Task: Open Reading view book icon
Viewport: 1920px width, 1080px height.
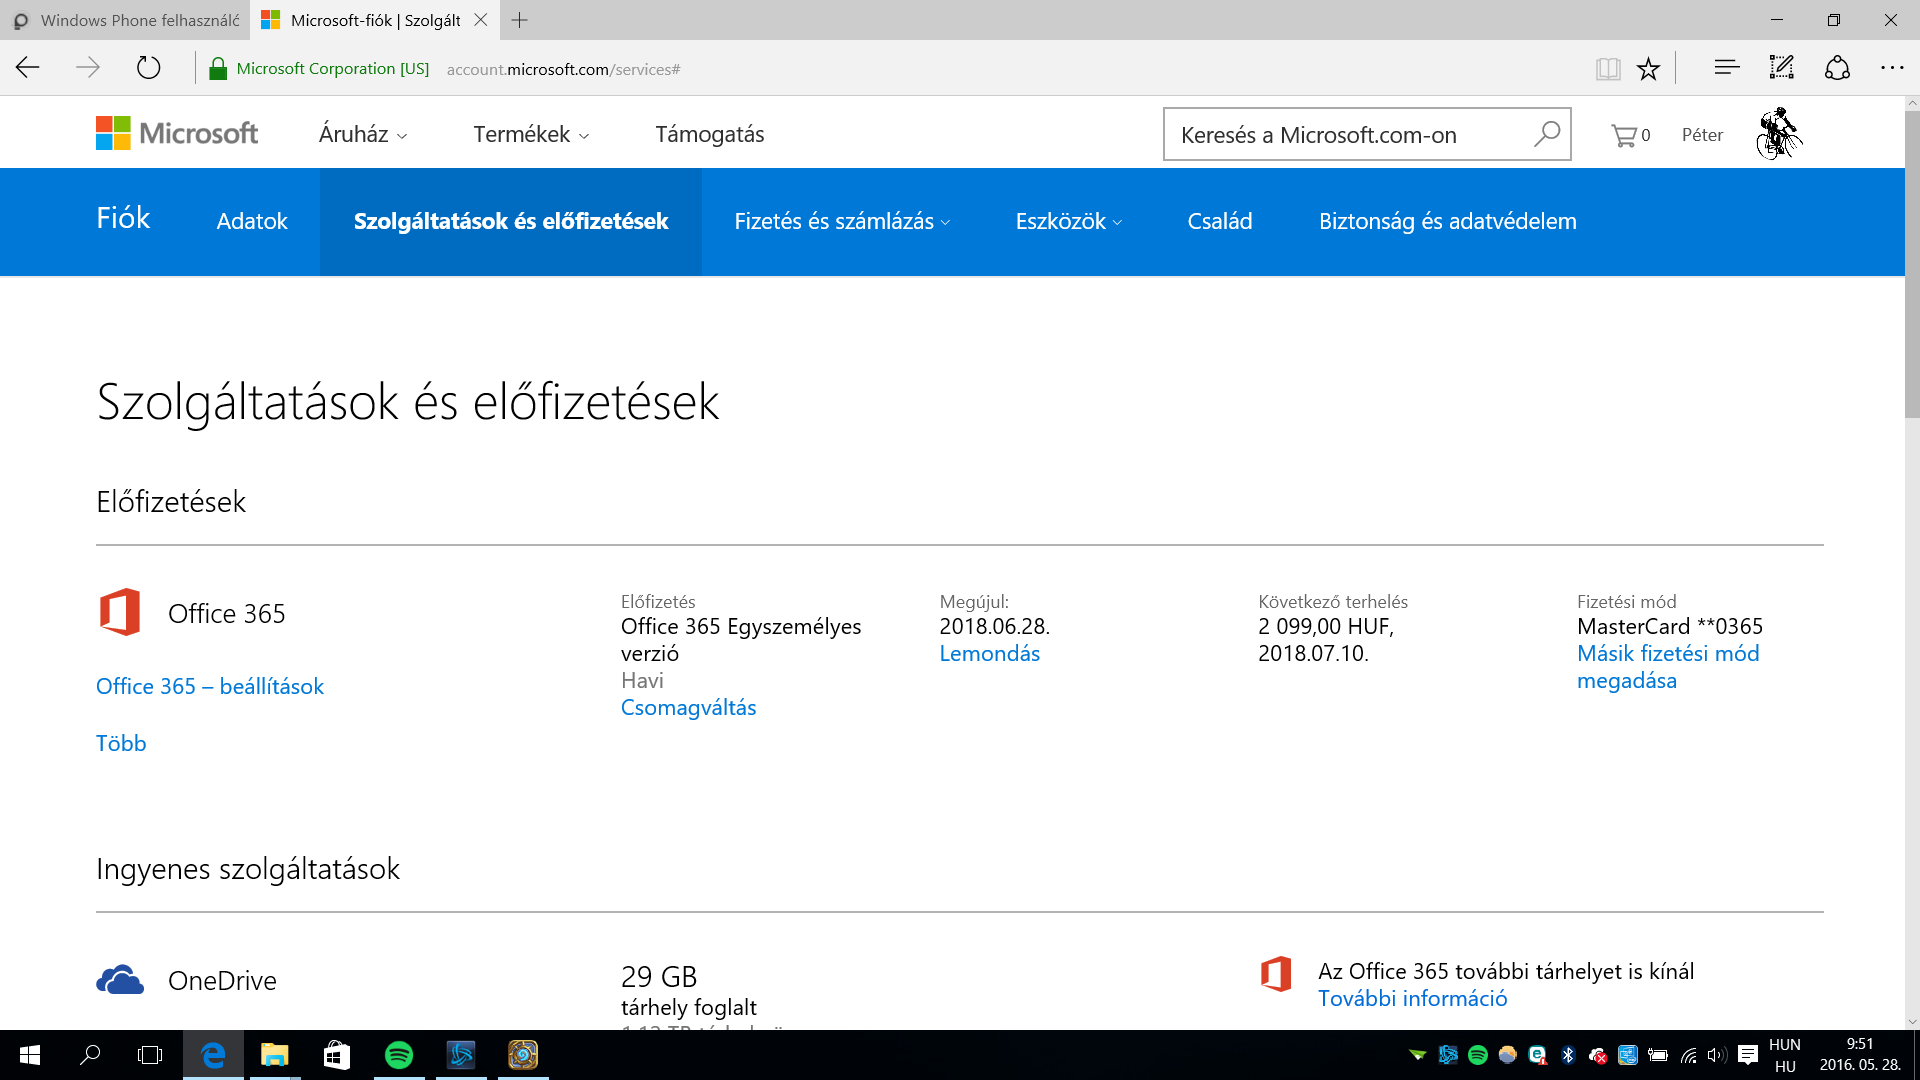Action: point(1608,69)
